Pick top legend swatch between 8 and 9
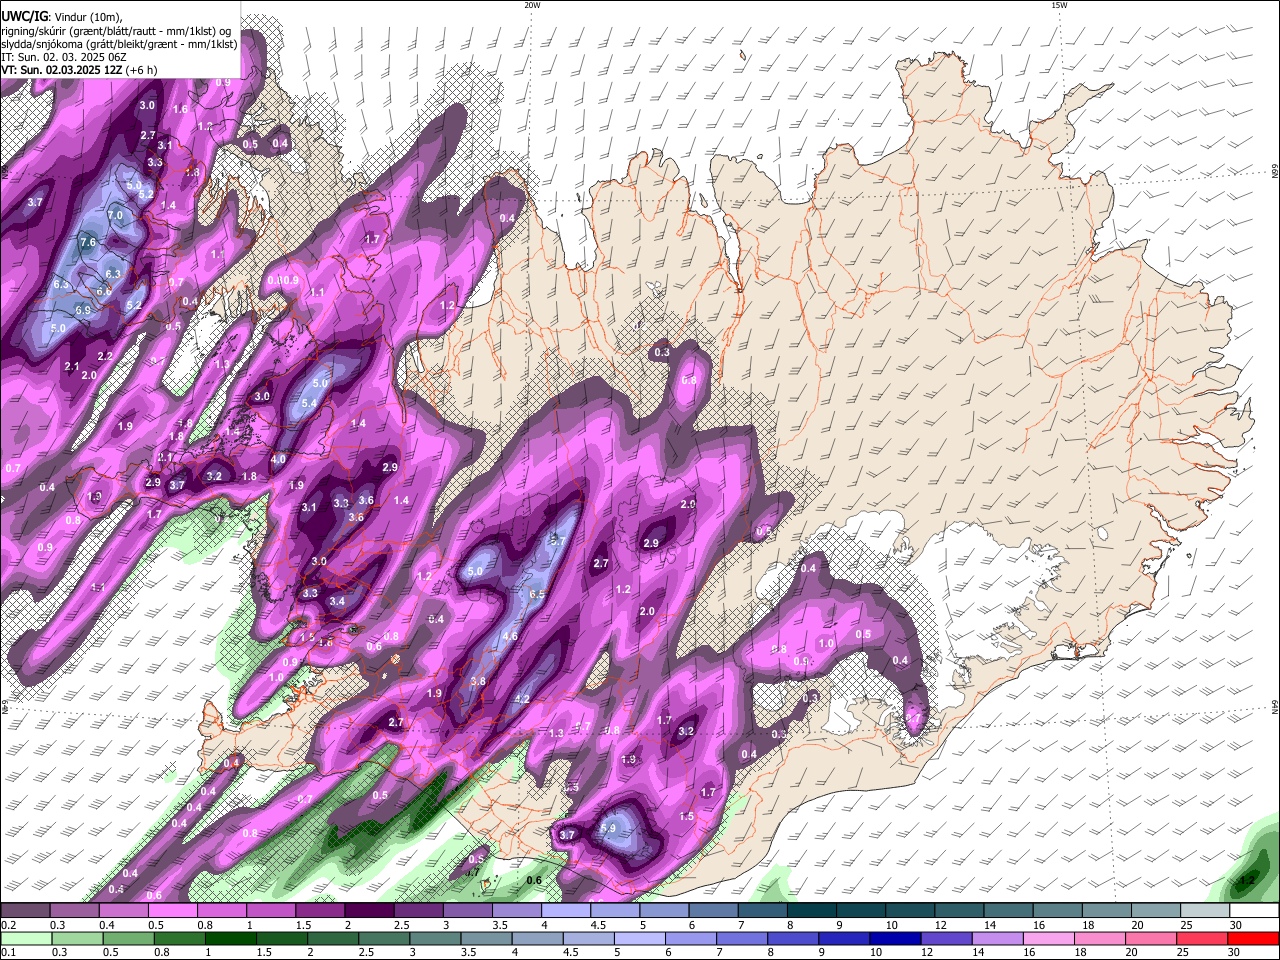This screenshot has height=960, width=1280. 811,911
